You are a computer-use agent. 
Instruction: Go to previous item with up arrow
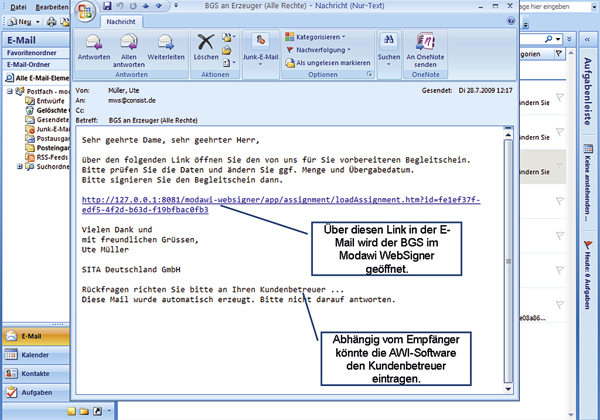[146, 6]
